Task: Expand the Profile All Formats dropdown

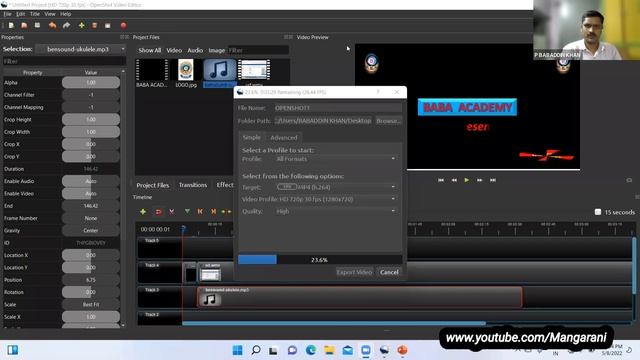Action: [336, 159]
